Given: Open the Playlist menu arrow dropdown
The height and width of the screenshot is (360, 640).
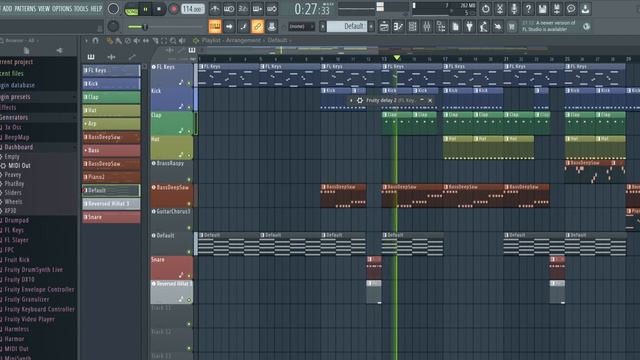Looking at the screenshot, I should coord(87,40).
